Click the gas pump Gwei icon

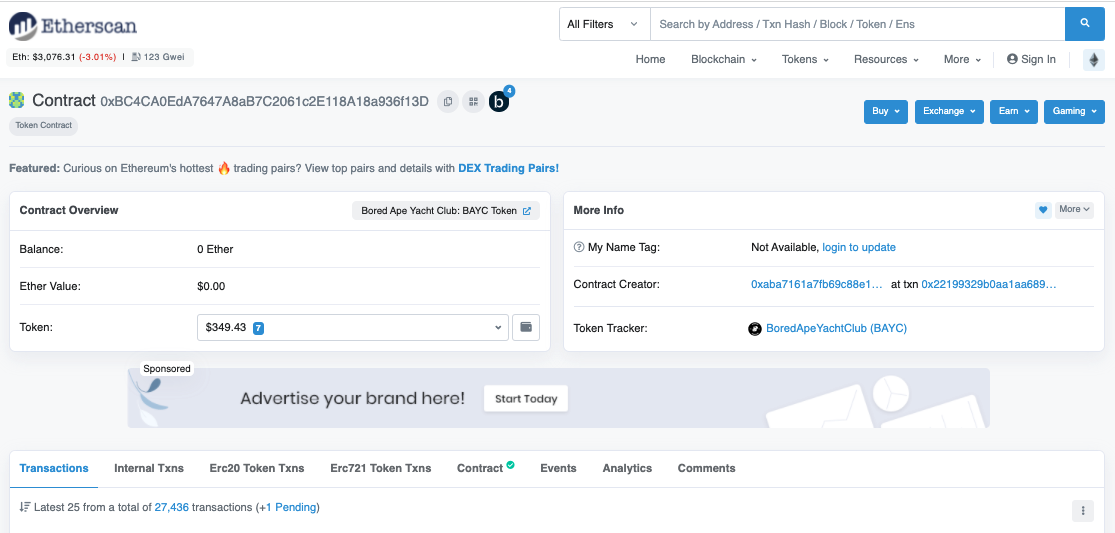pos(136,57)
